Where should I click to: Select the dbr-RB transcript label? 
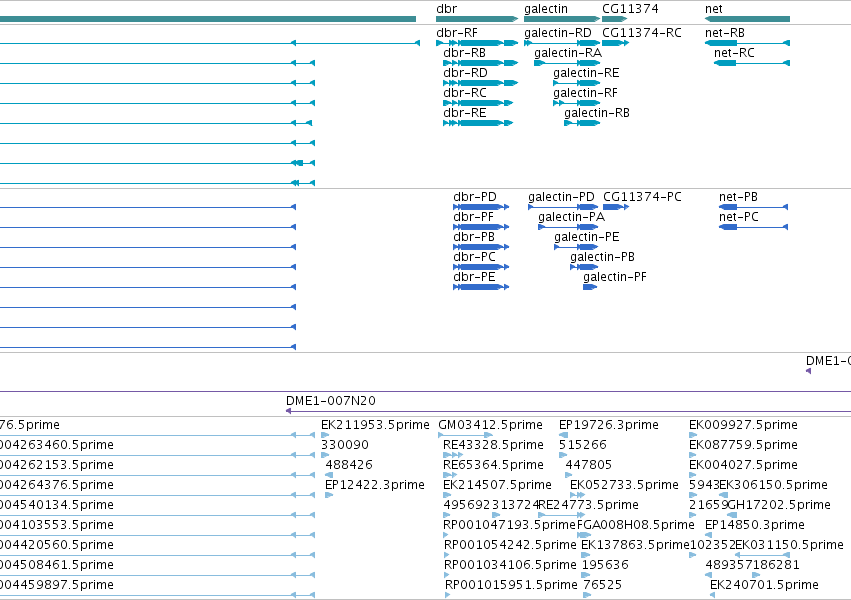(x=465, y=53)
